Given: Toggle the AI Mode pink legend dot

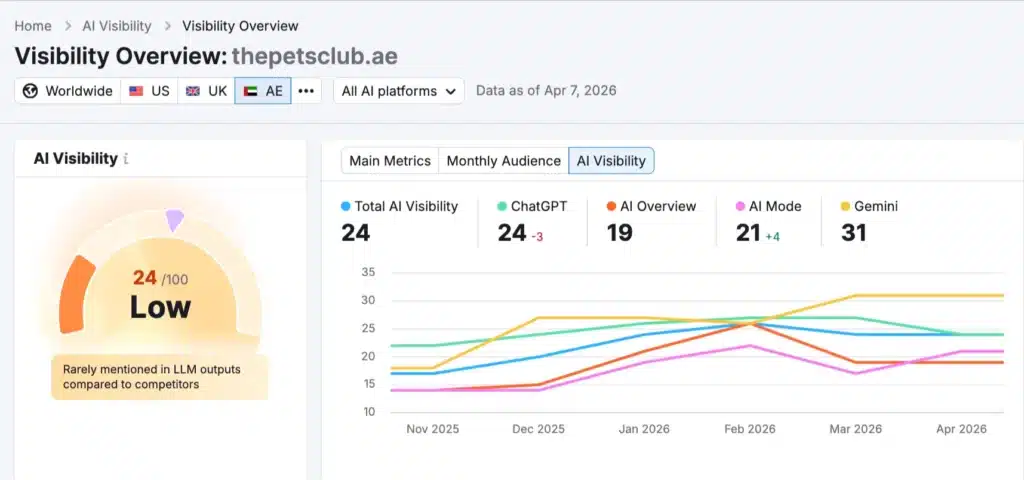Looking at the screenshot, I should point(740,206).
